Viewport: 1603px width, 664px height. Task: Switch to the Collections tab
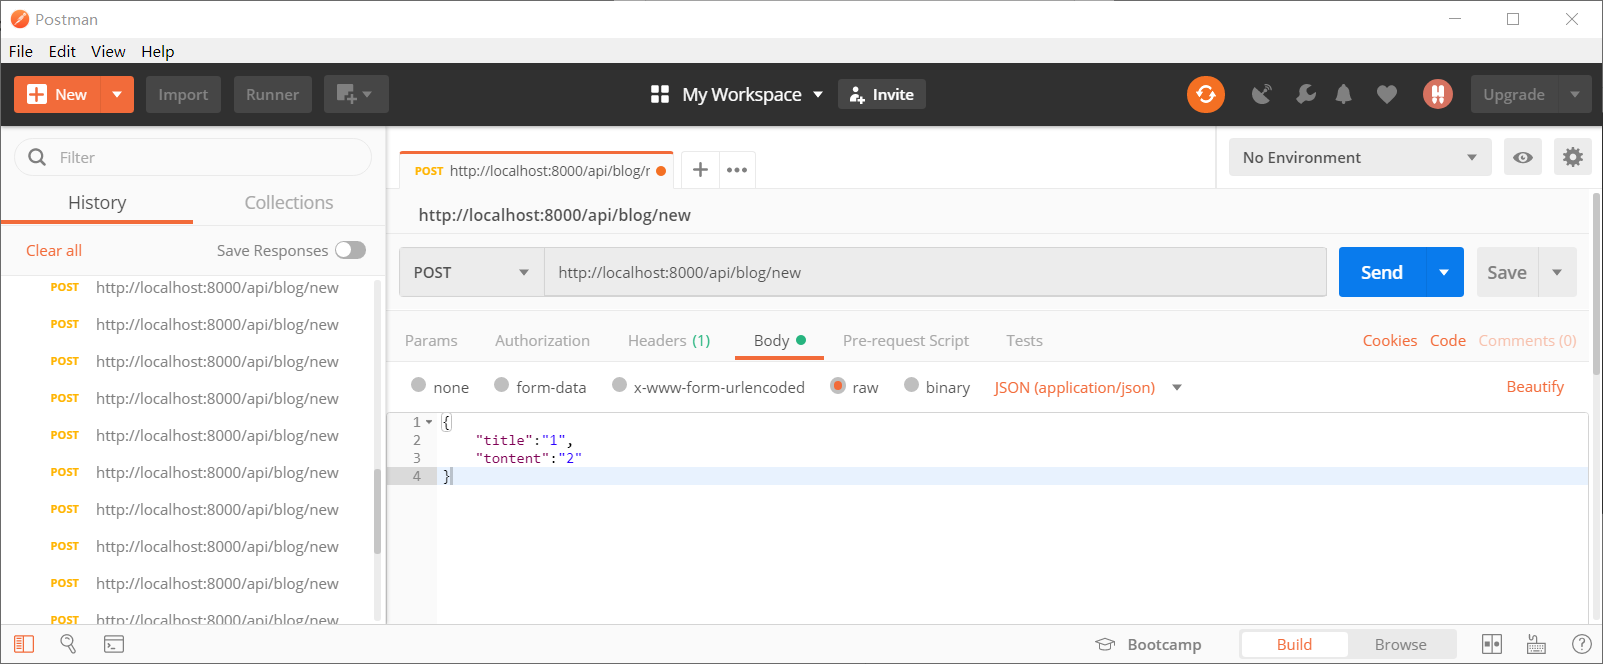point(289,203)
